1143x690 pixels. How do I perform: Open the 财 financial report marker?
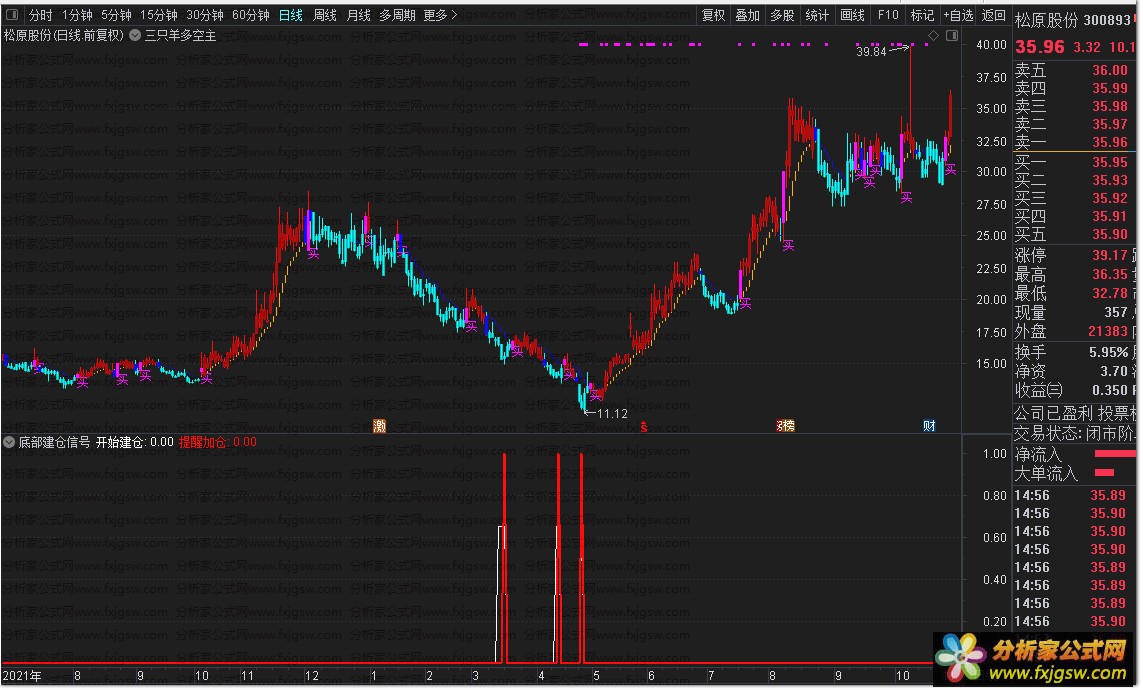coord(929,426)
